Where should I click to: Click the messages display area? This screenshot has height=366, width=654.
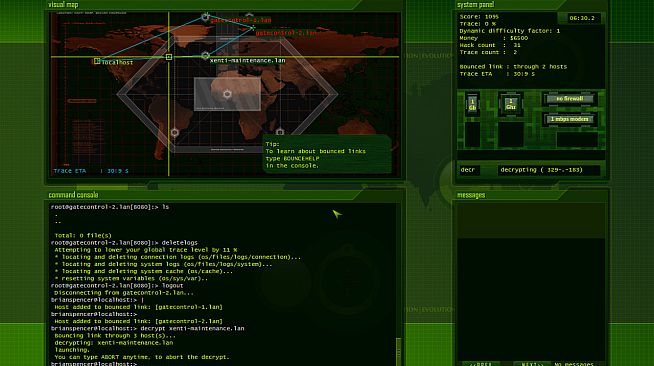click(531, 299)
